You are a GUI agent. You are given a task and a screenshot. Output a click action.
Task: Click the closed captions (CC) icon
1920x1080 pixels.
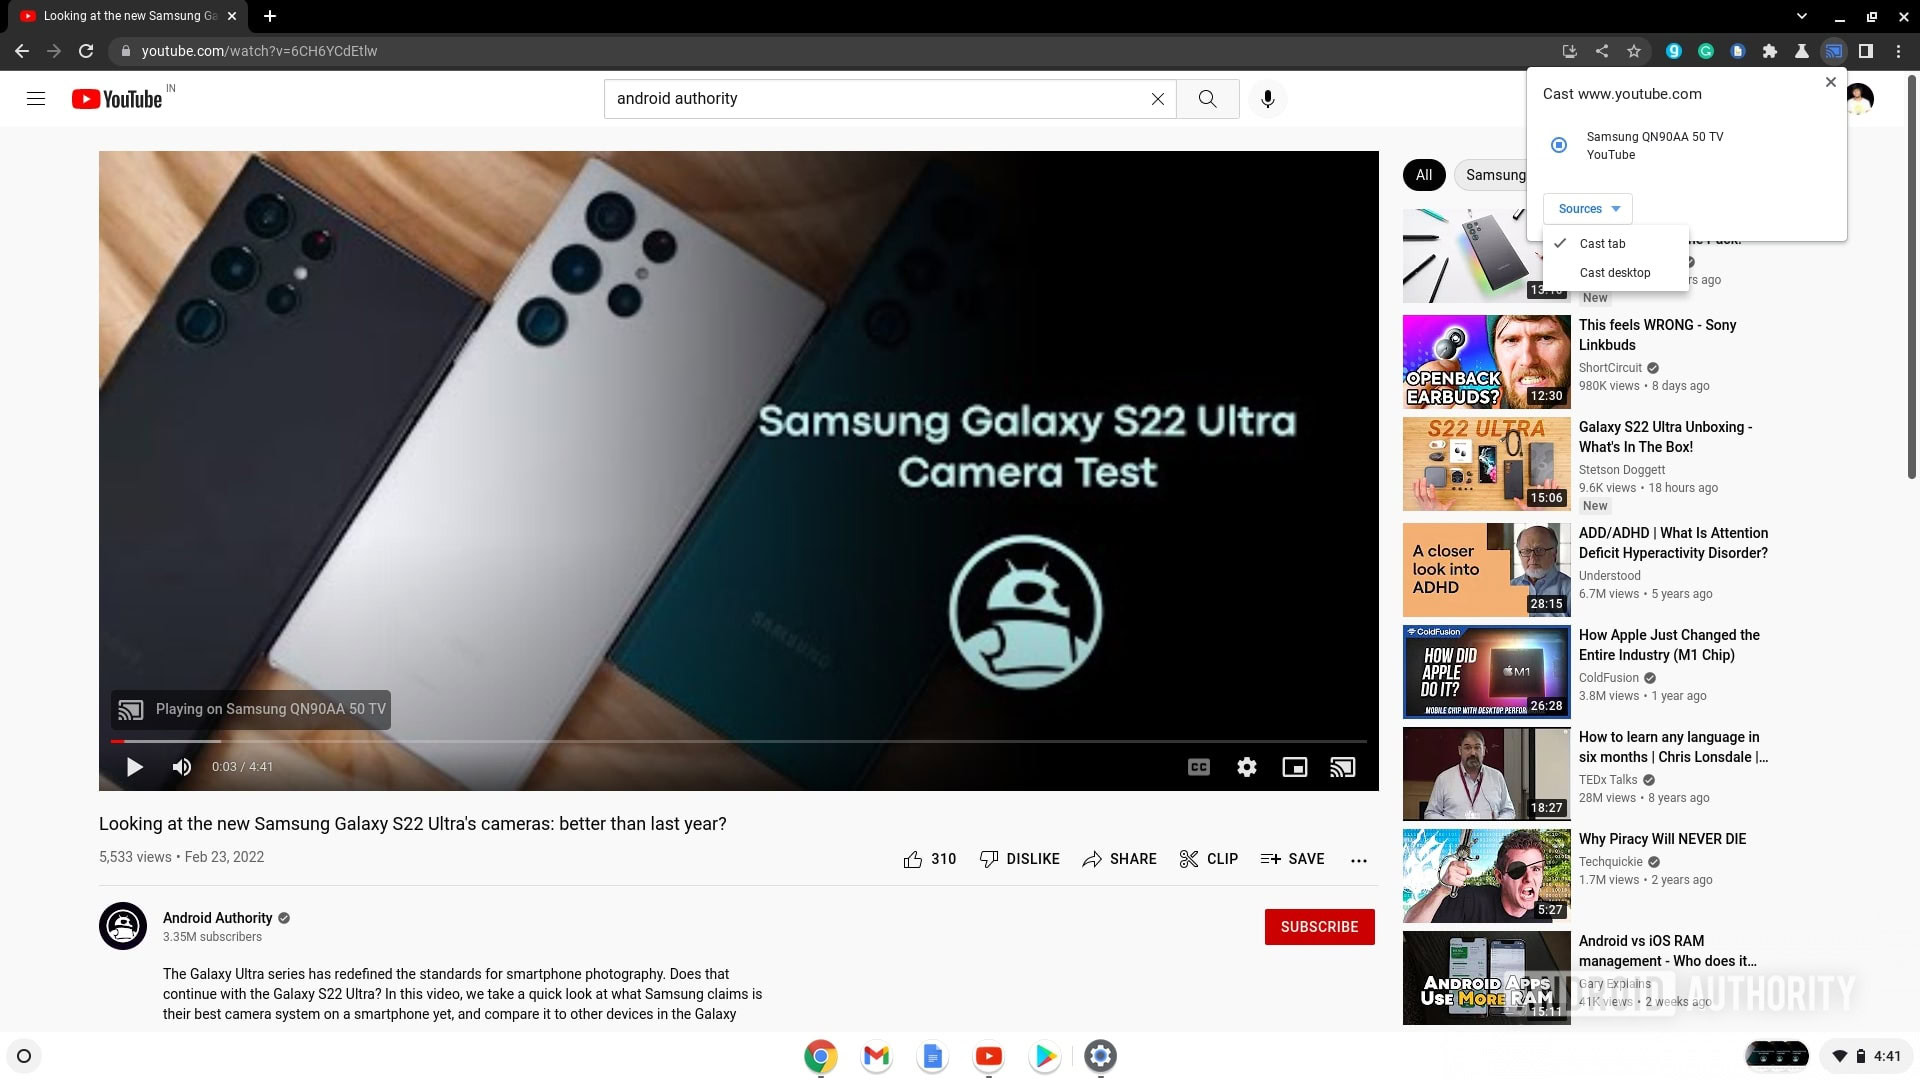click(x=1199, y=766)
